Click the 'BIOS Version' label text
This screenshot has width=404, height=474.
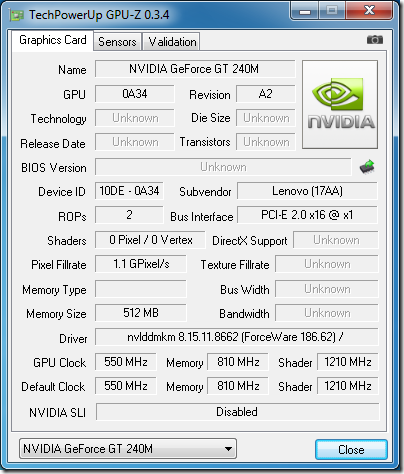point(54,168)
